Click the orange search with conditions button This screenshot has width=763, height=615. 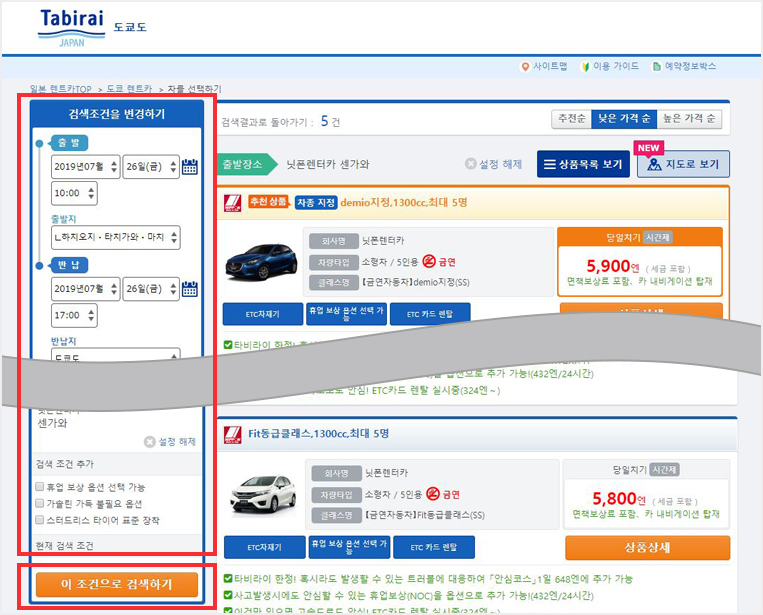[116, 584]
